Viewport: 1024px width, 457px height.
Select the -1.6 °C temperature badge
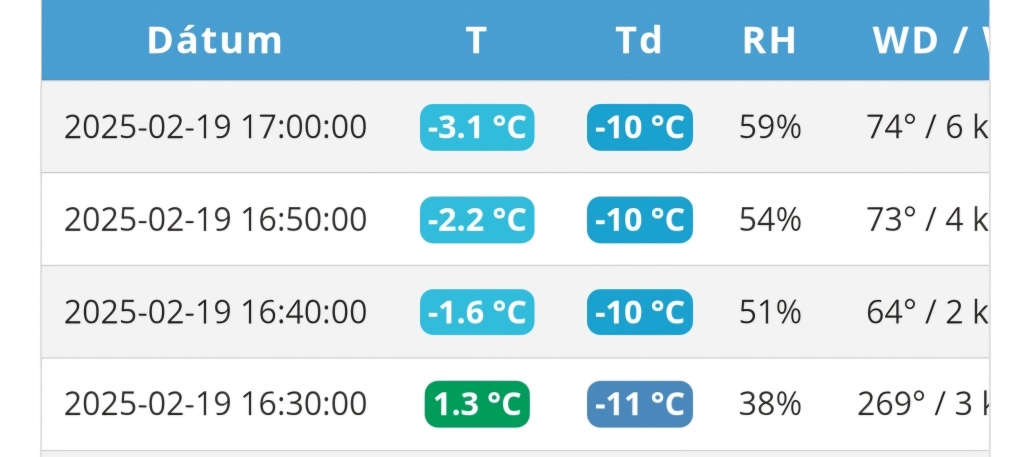(x=477, y=312)
